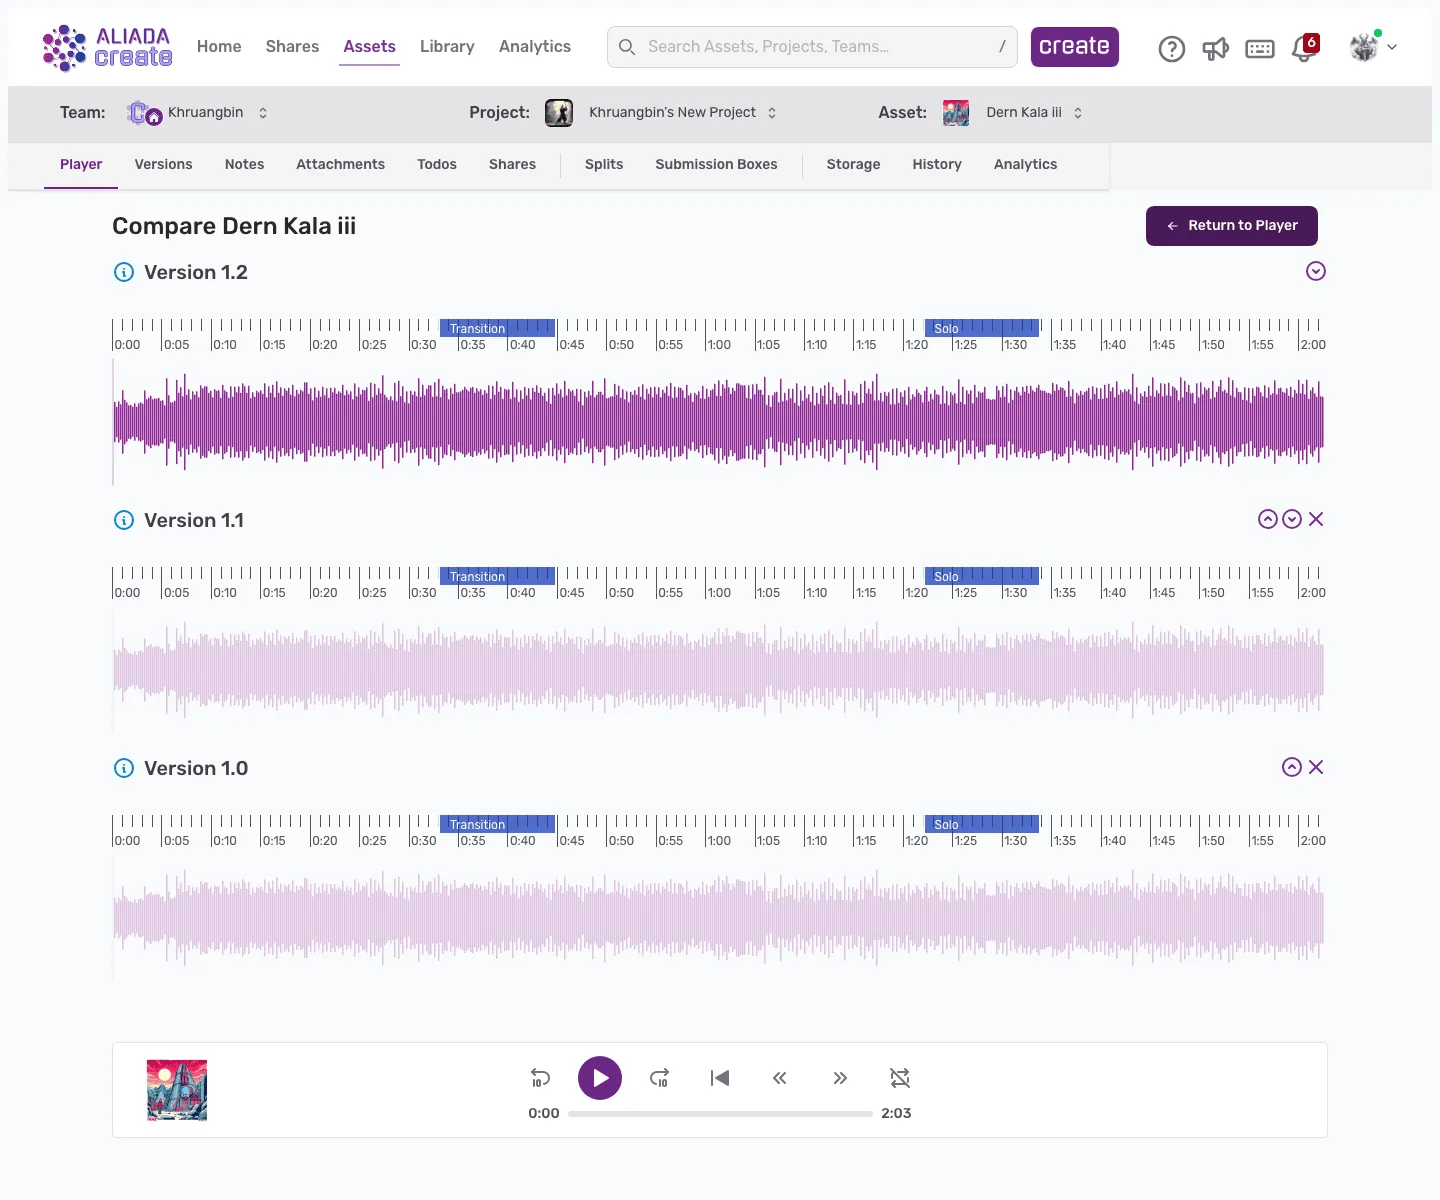Toggle the loop playback icon

900,1078
